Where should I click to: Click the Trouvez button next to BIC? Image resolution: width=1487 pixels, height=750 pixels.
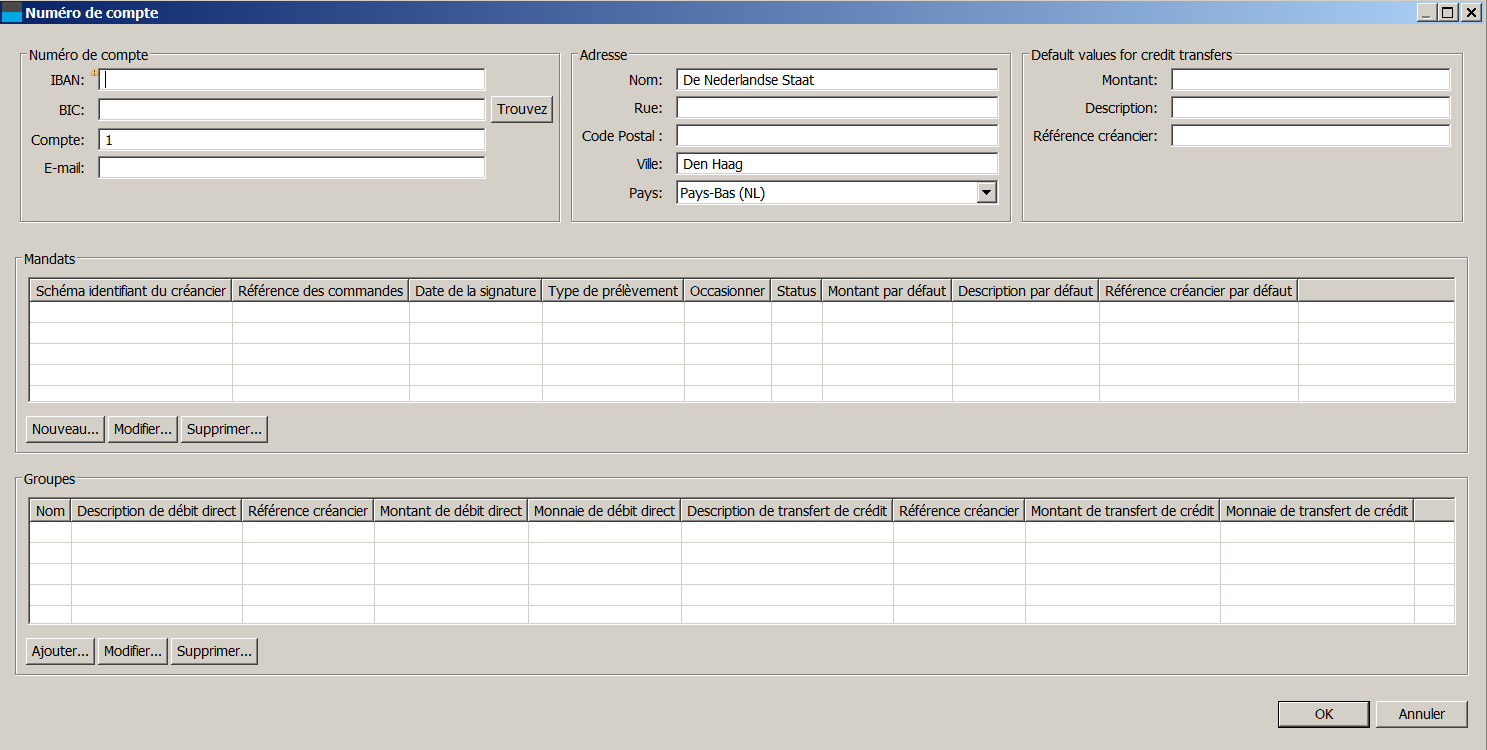coord(522,110)
